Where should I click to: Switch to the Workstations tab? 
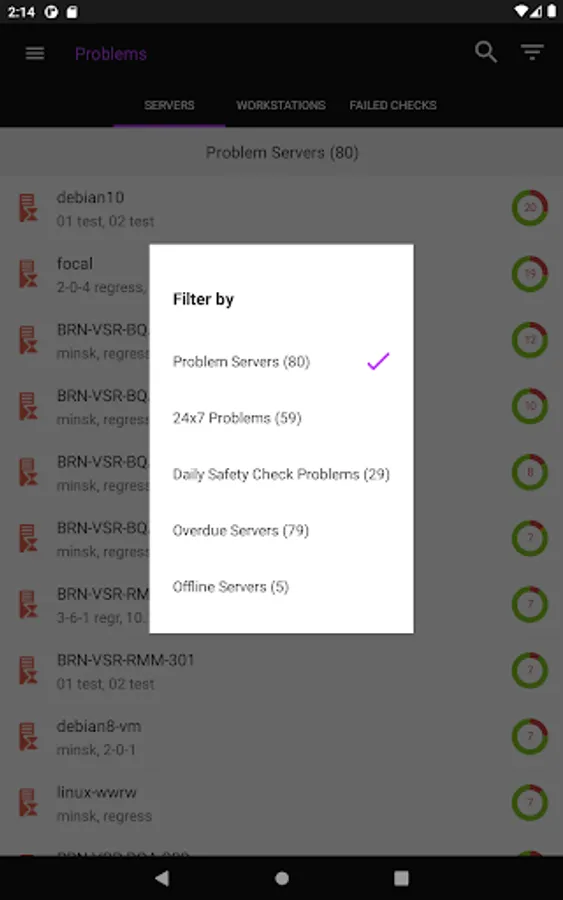[x=281, y=105]
